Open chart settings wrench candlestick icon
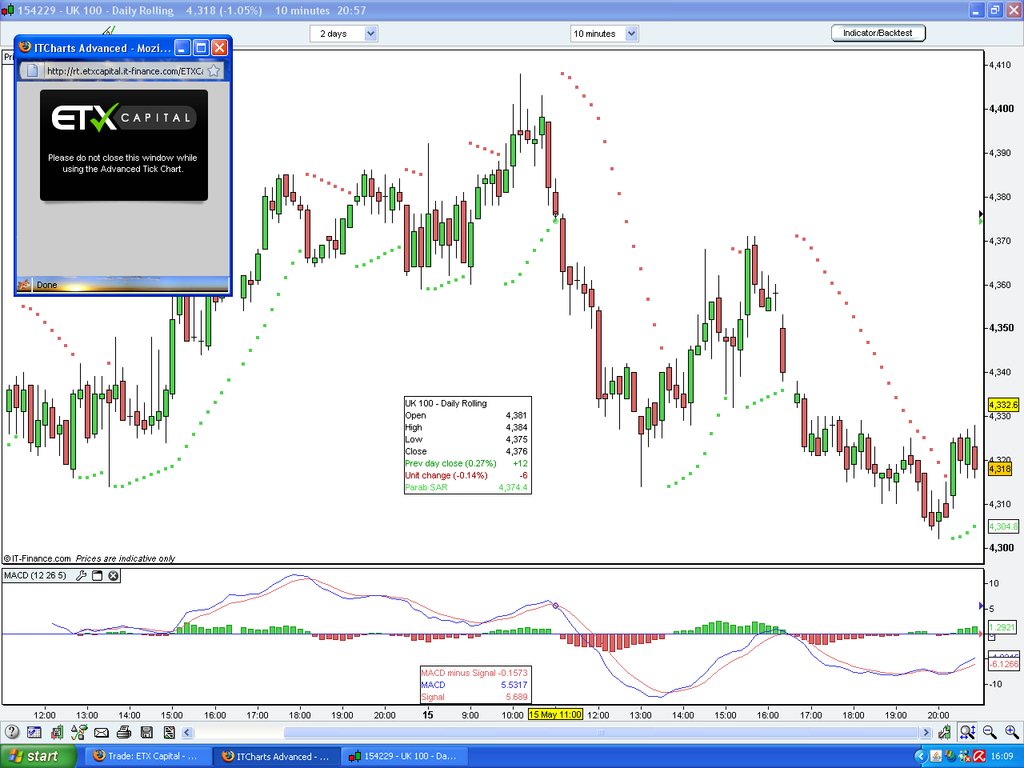This screenshot has width=1024, height=768. [x=944, y=732]
